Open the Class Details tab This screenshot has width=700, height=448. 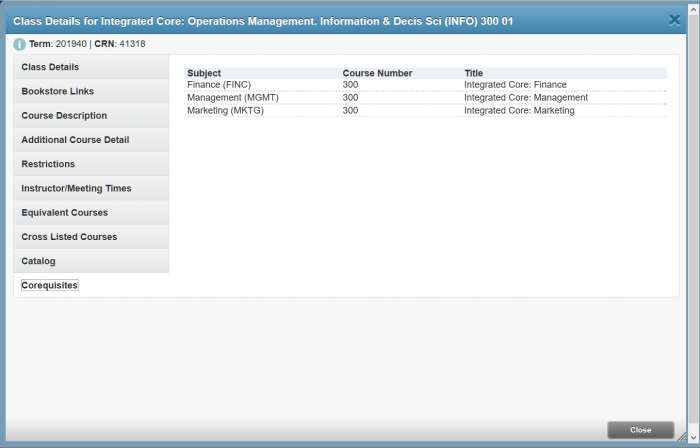pyautogui.click(x=50, y=67)
